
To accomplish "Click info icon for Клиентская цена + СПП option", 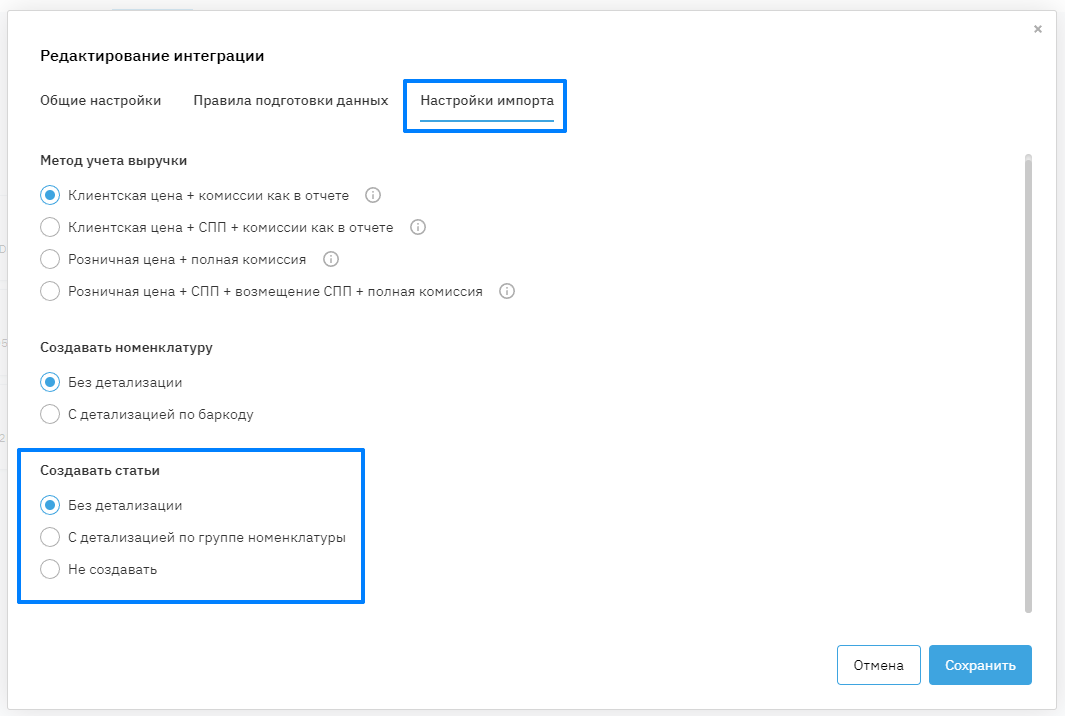I will click(418, 227).
